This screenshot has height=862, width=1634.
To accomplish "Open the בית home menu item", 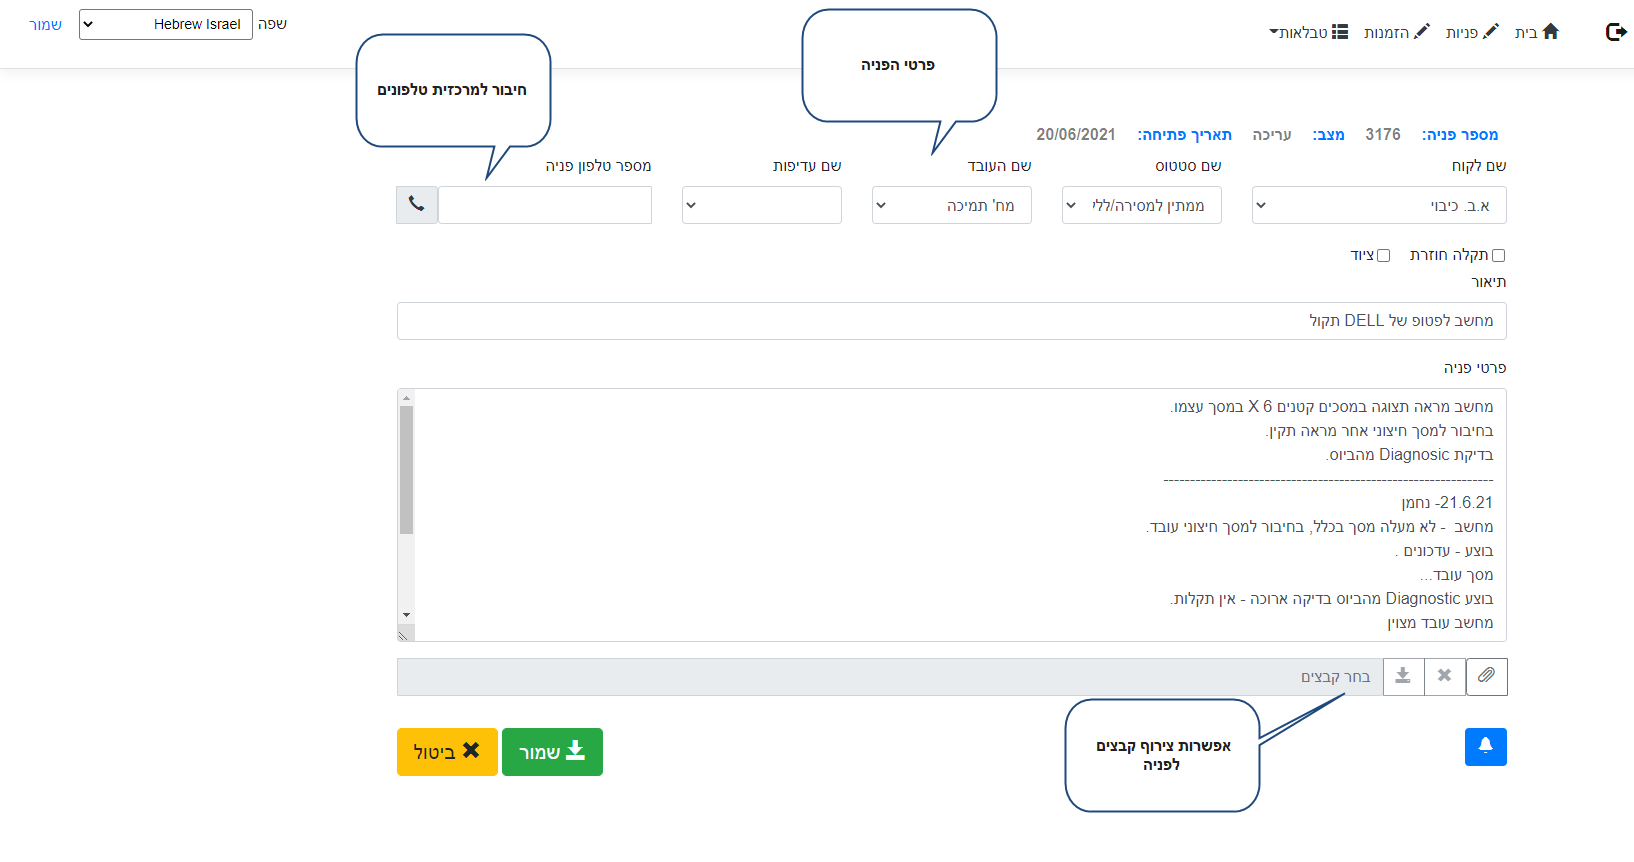I will click(x=1537, y=32).
